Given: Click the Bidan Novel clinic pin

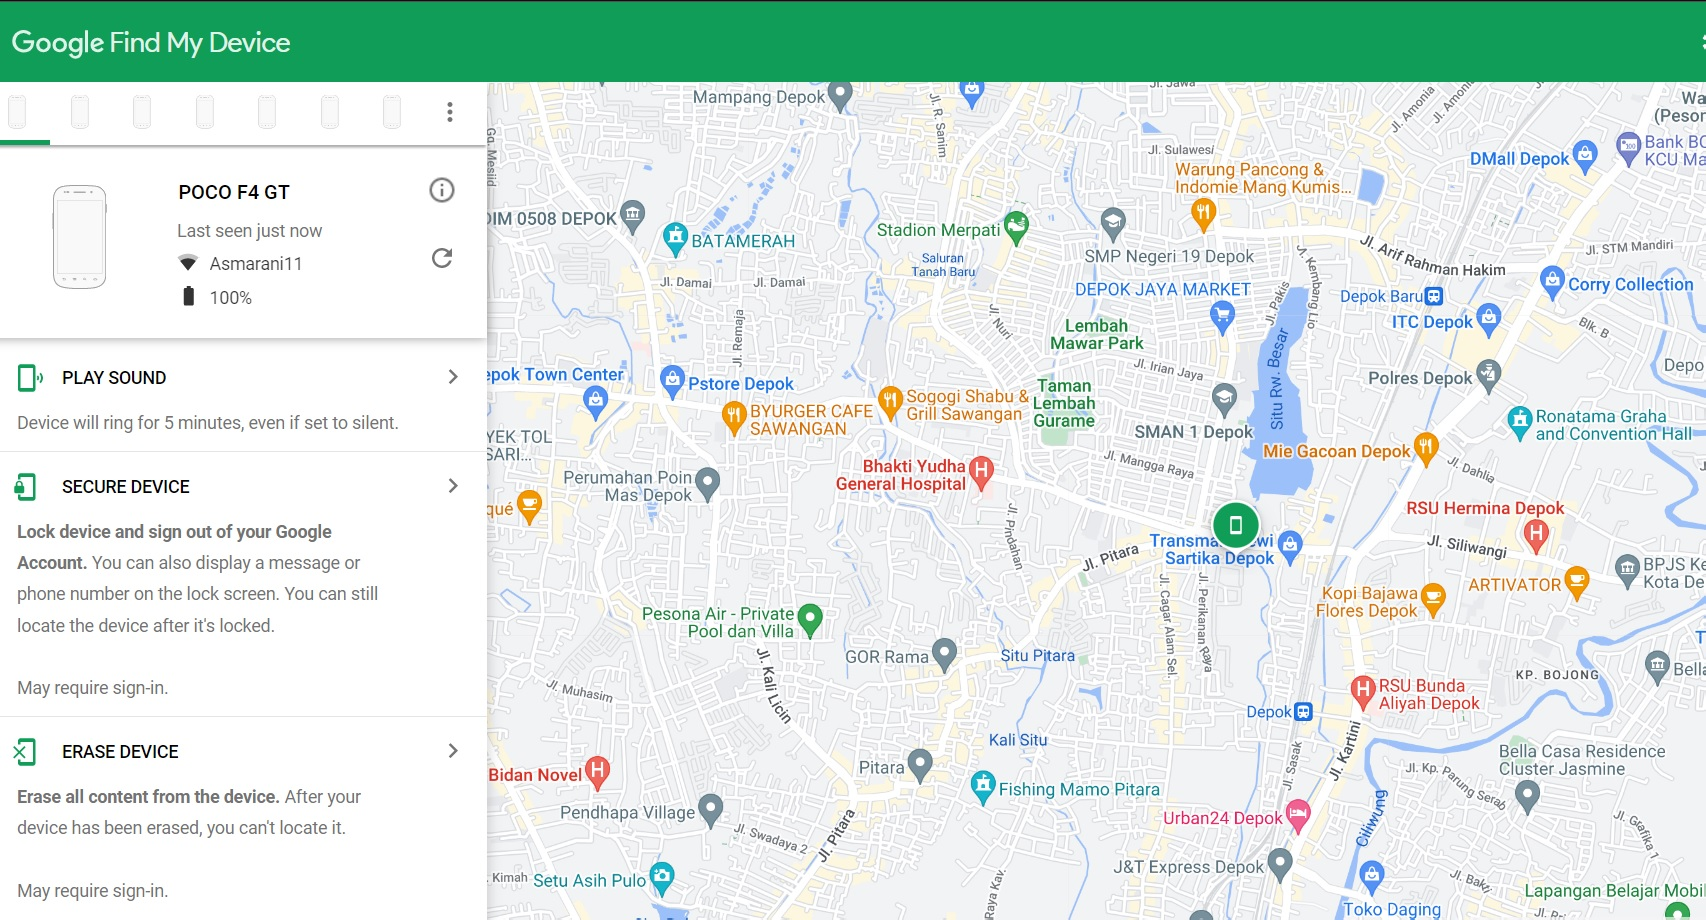Looking at the screenshot, I should click(597, 772).
